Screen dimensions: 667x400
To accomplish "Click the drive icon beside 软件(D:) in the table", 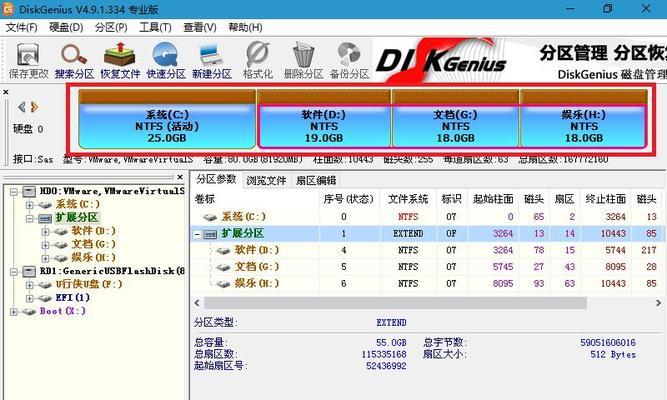I will pyautogui.click(x=223, y=251).
